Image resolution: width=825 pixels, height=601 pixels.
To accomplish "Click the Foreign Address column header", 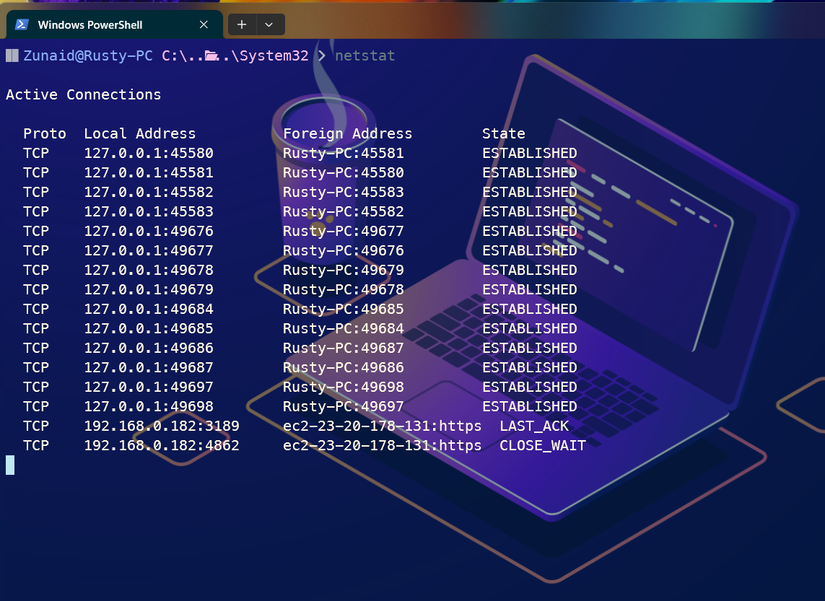I will (x=347, y=133).
